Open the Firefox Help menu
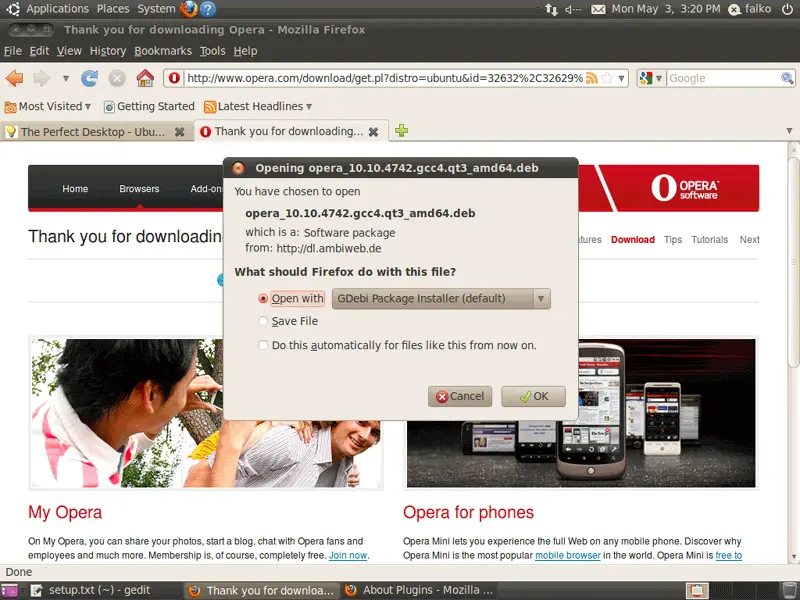This screenshot has height=600, width=800. coord(245,51)
